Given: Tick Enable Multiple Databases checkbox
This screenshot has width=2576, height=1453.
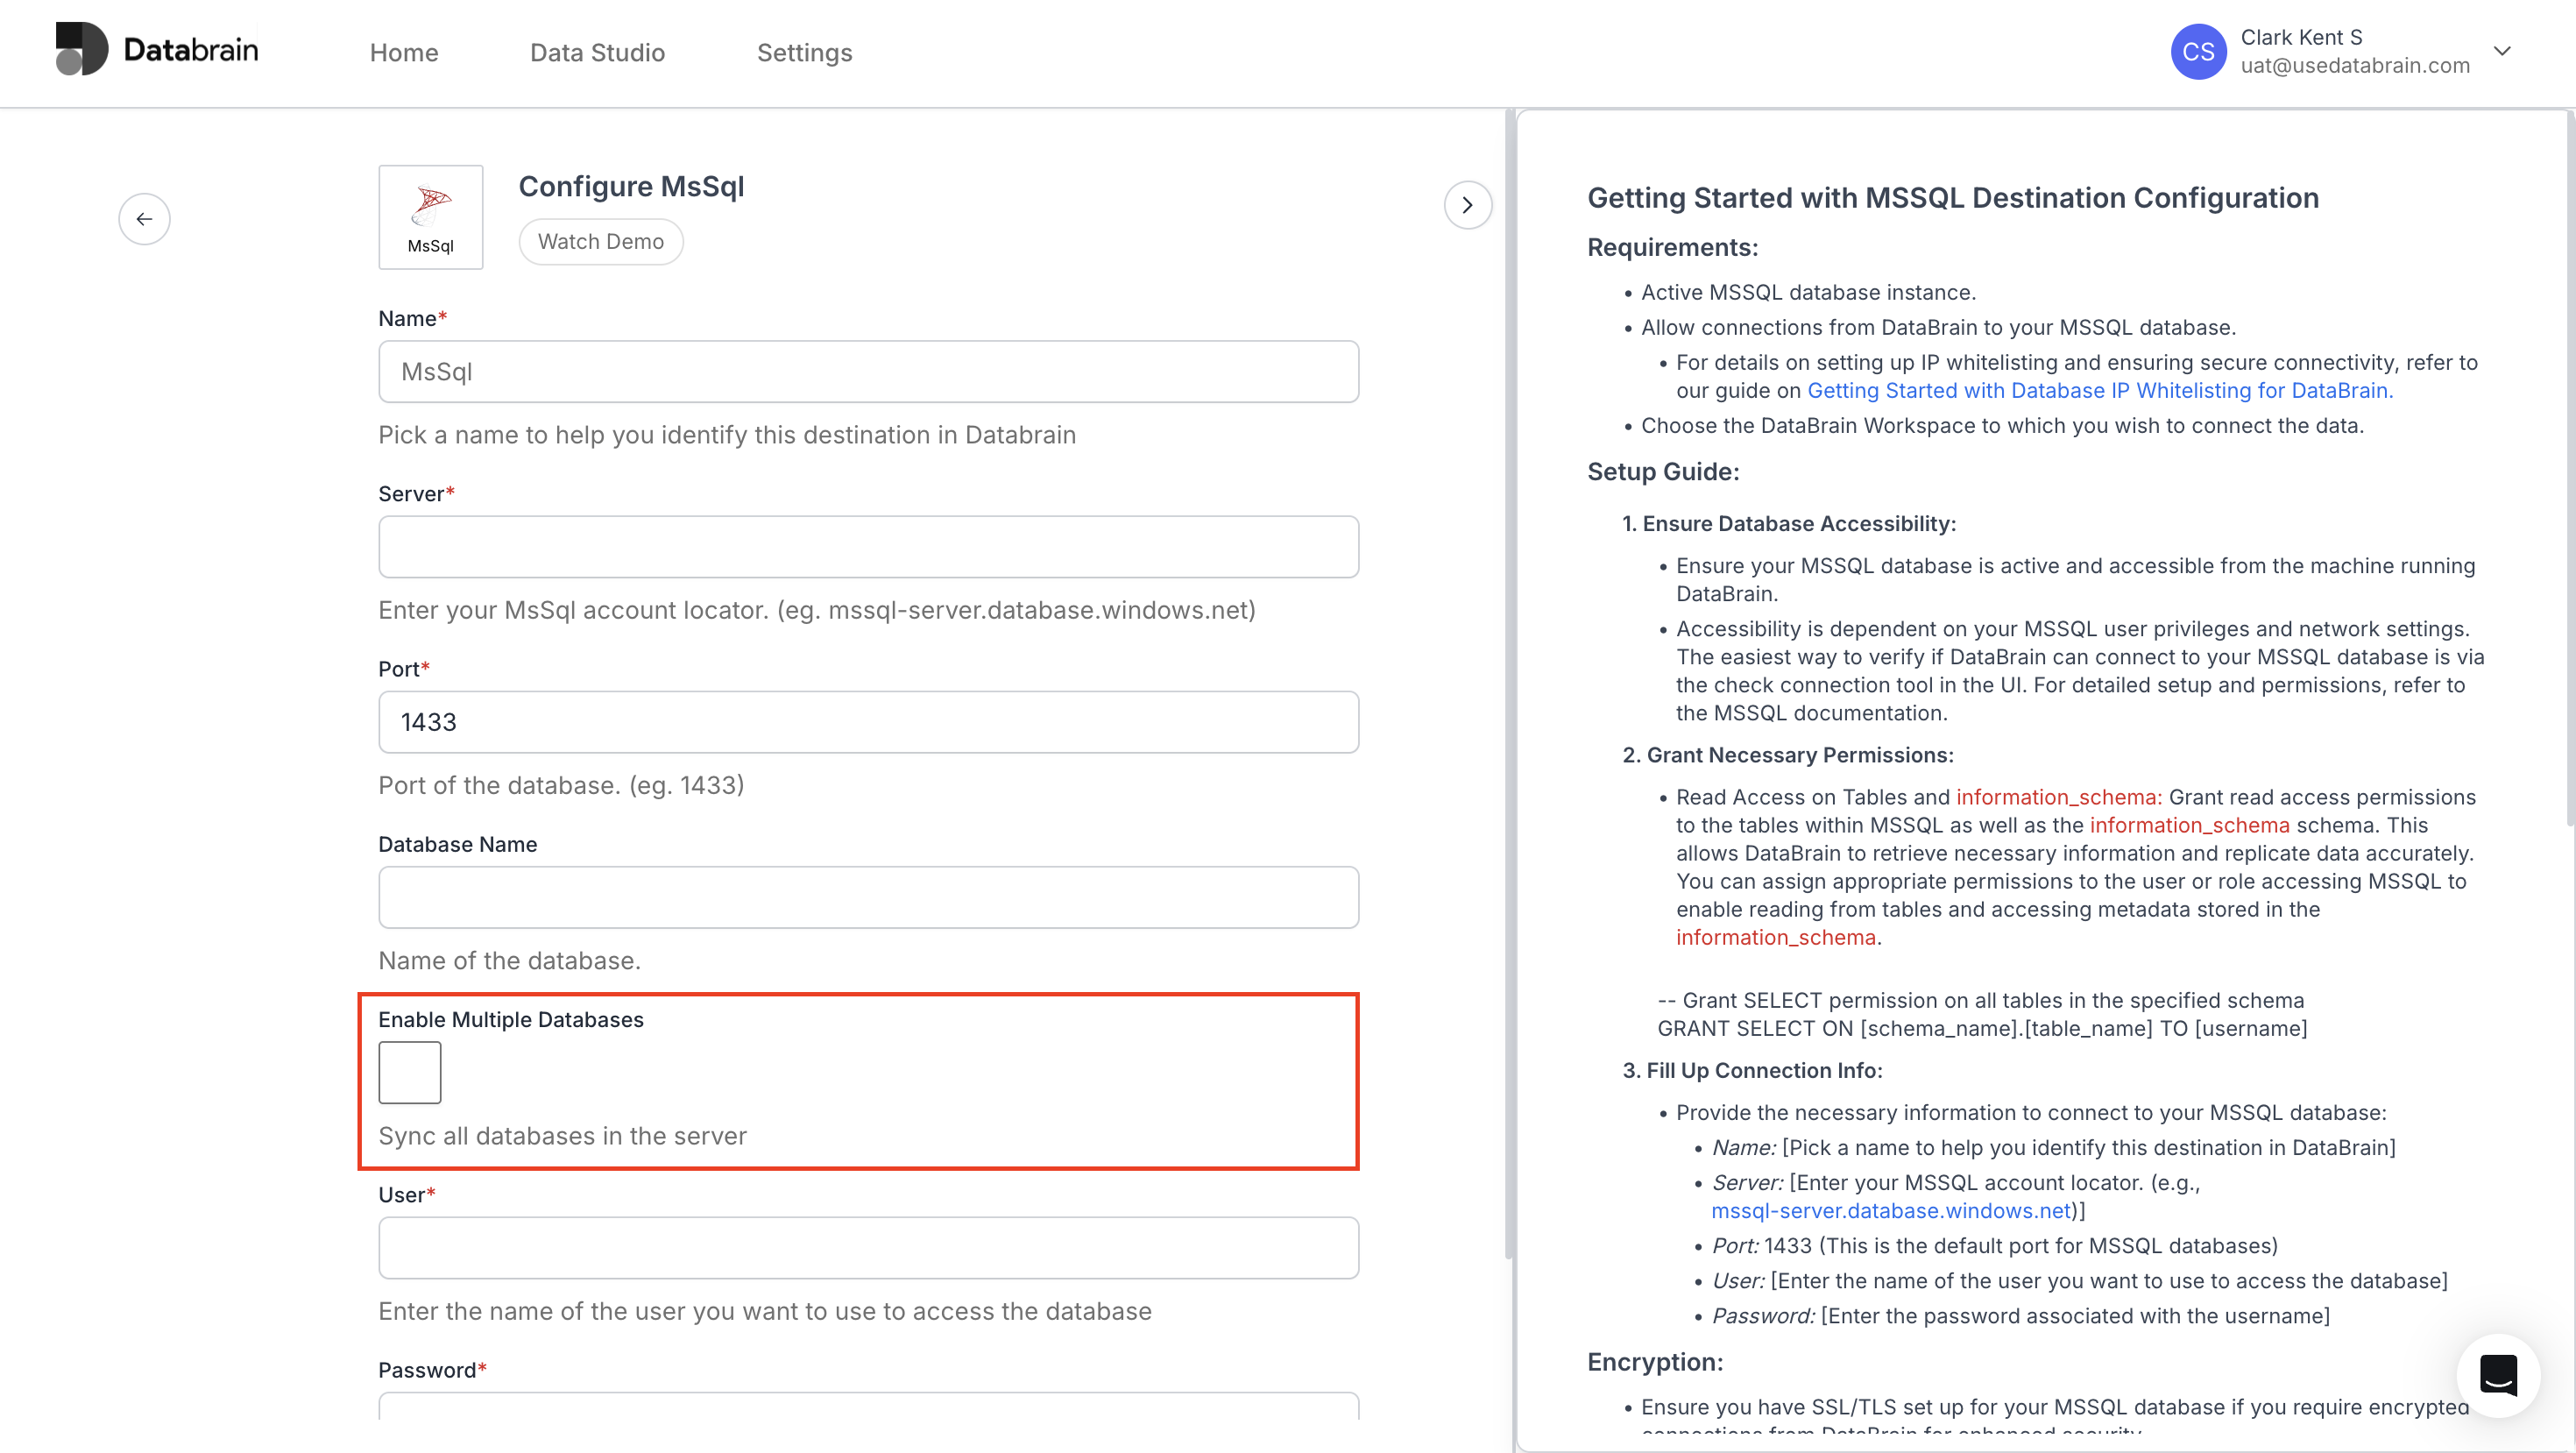Looking at the screenshot, I should (x=409, y=1072).
